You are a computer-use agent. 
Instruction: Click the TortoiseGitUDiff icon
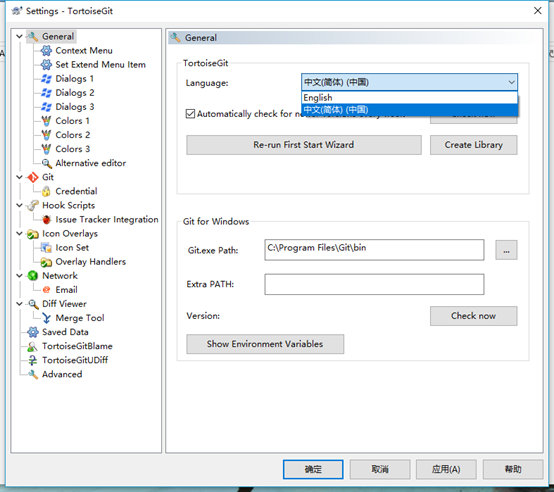point(33,360)
